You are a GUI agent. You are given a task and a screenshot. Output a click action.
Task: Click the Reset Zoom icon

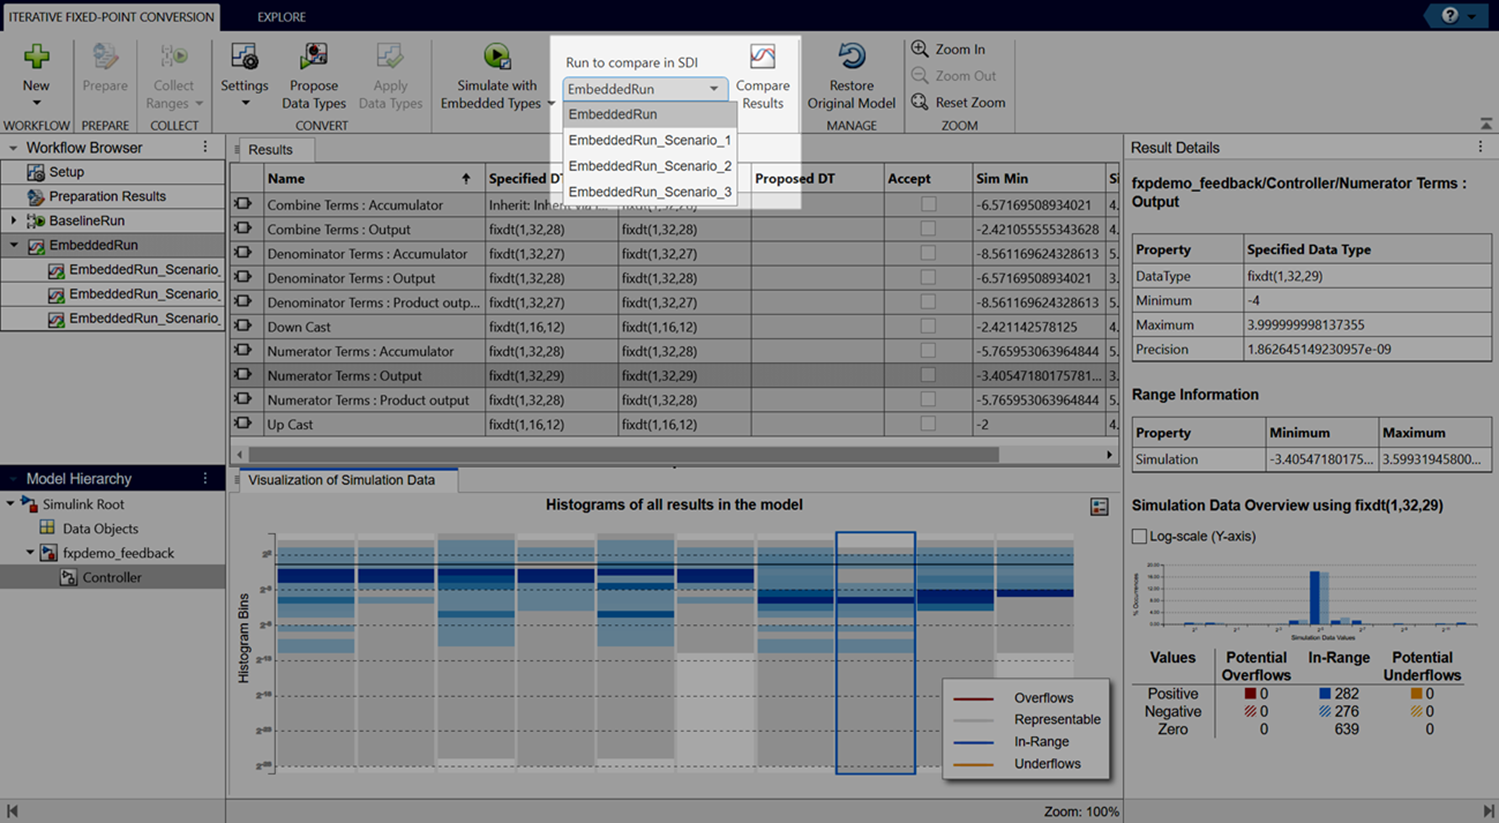920,102
